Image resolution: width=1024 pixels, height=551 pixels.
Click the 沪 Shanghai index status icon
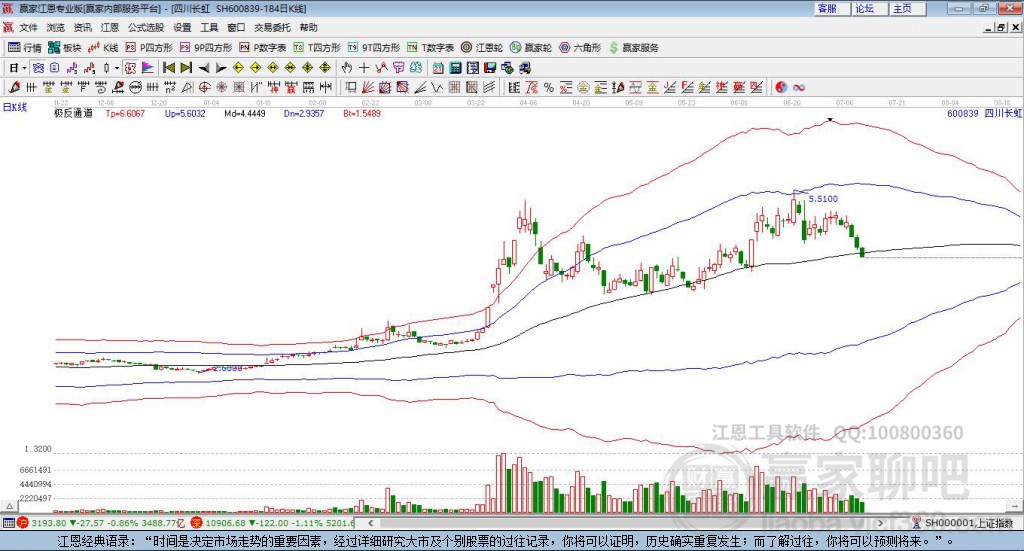click(x=23, y=523)
